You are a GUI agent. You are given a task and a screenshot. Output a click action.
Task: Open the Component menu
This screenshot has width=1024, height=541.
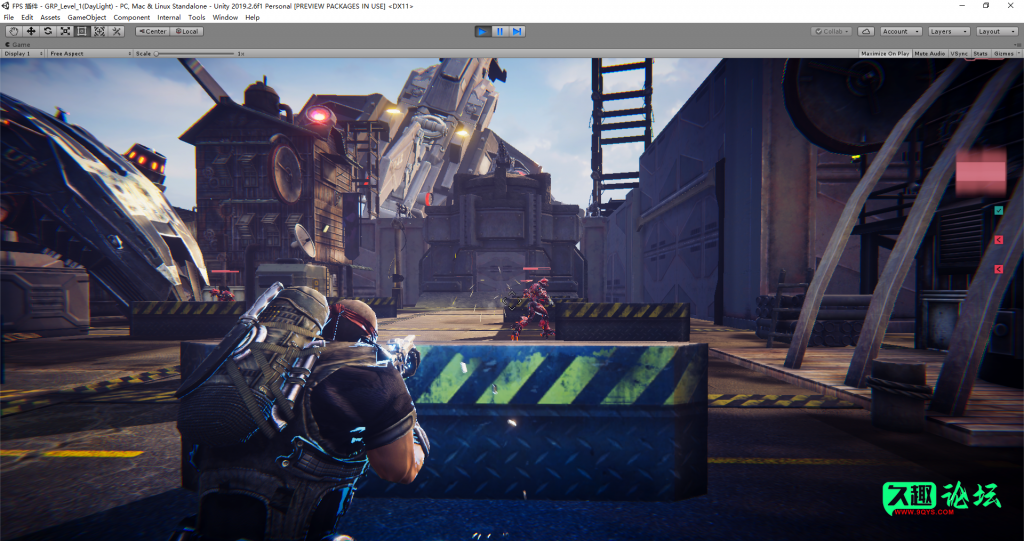coord(131,17)
